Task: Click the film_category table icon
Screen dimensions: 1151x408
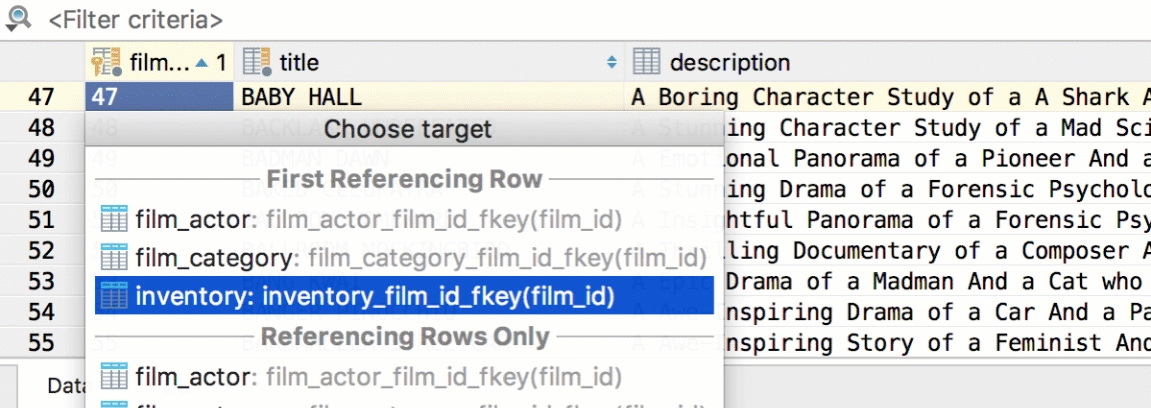Action: [x=115, y=258]
